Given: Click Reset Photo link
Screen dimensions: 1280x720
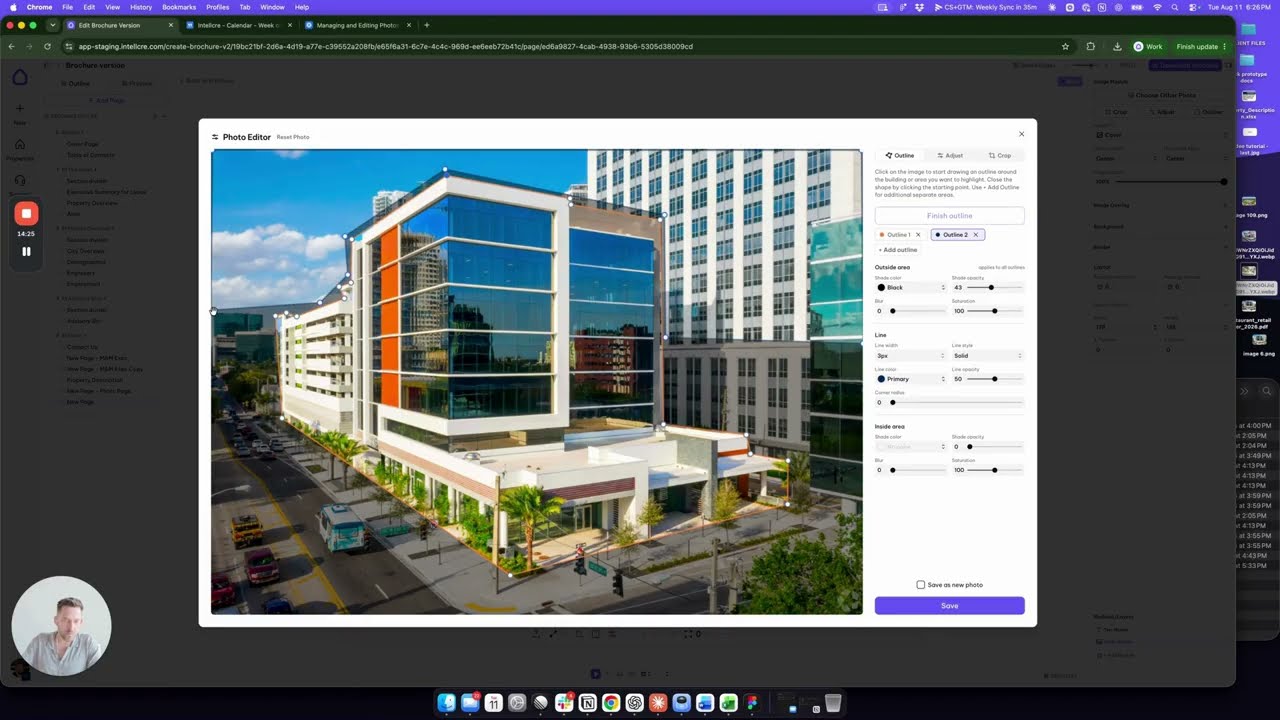Looking at the screenshot, I should (293, 137).
